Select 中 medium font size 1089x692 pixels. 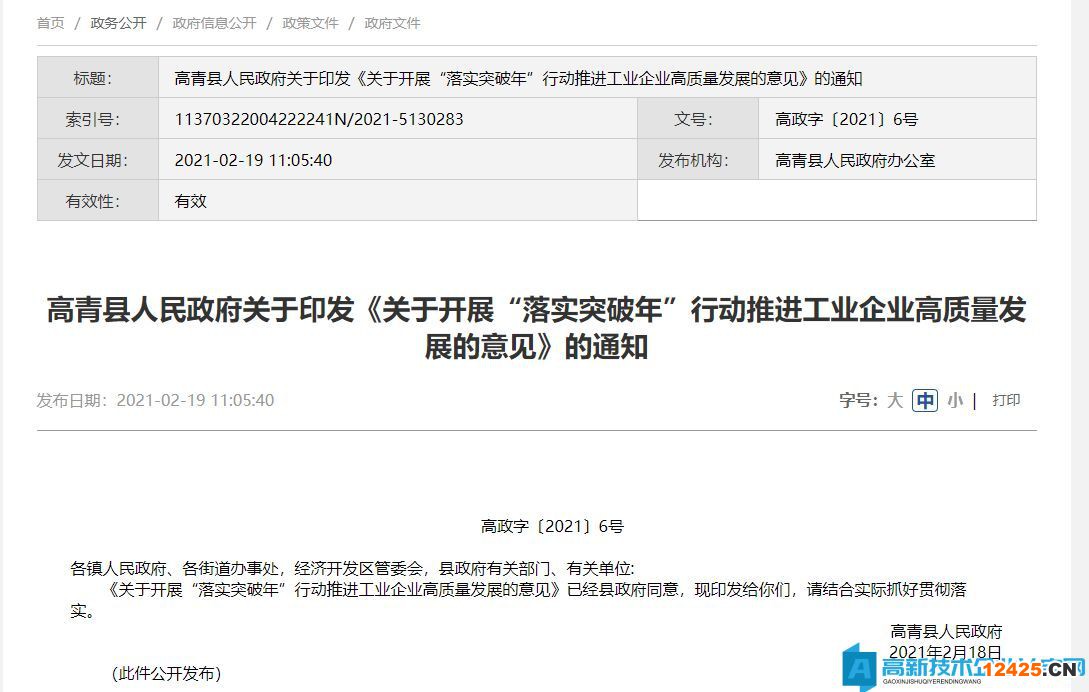pos(924,400)
